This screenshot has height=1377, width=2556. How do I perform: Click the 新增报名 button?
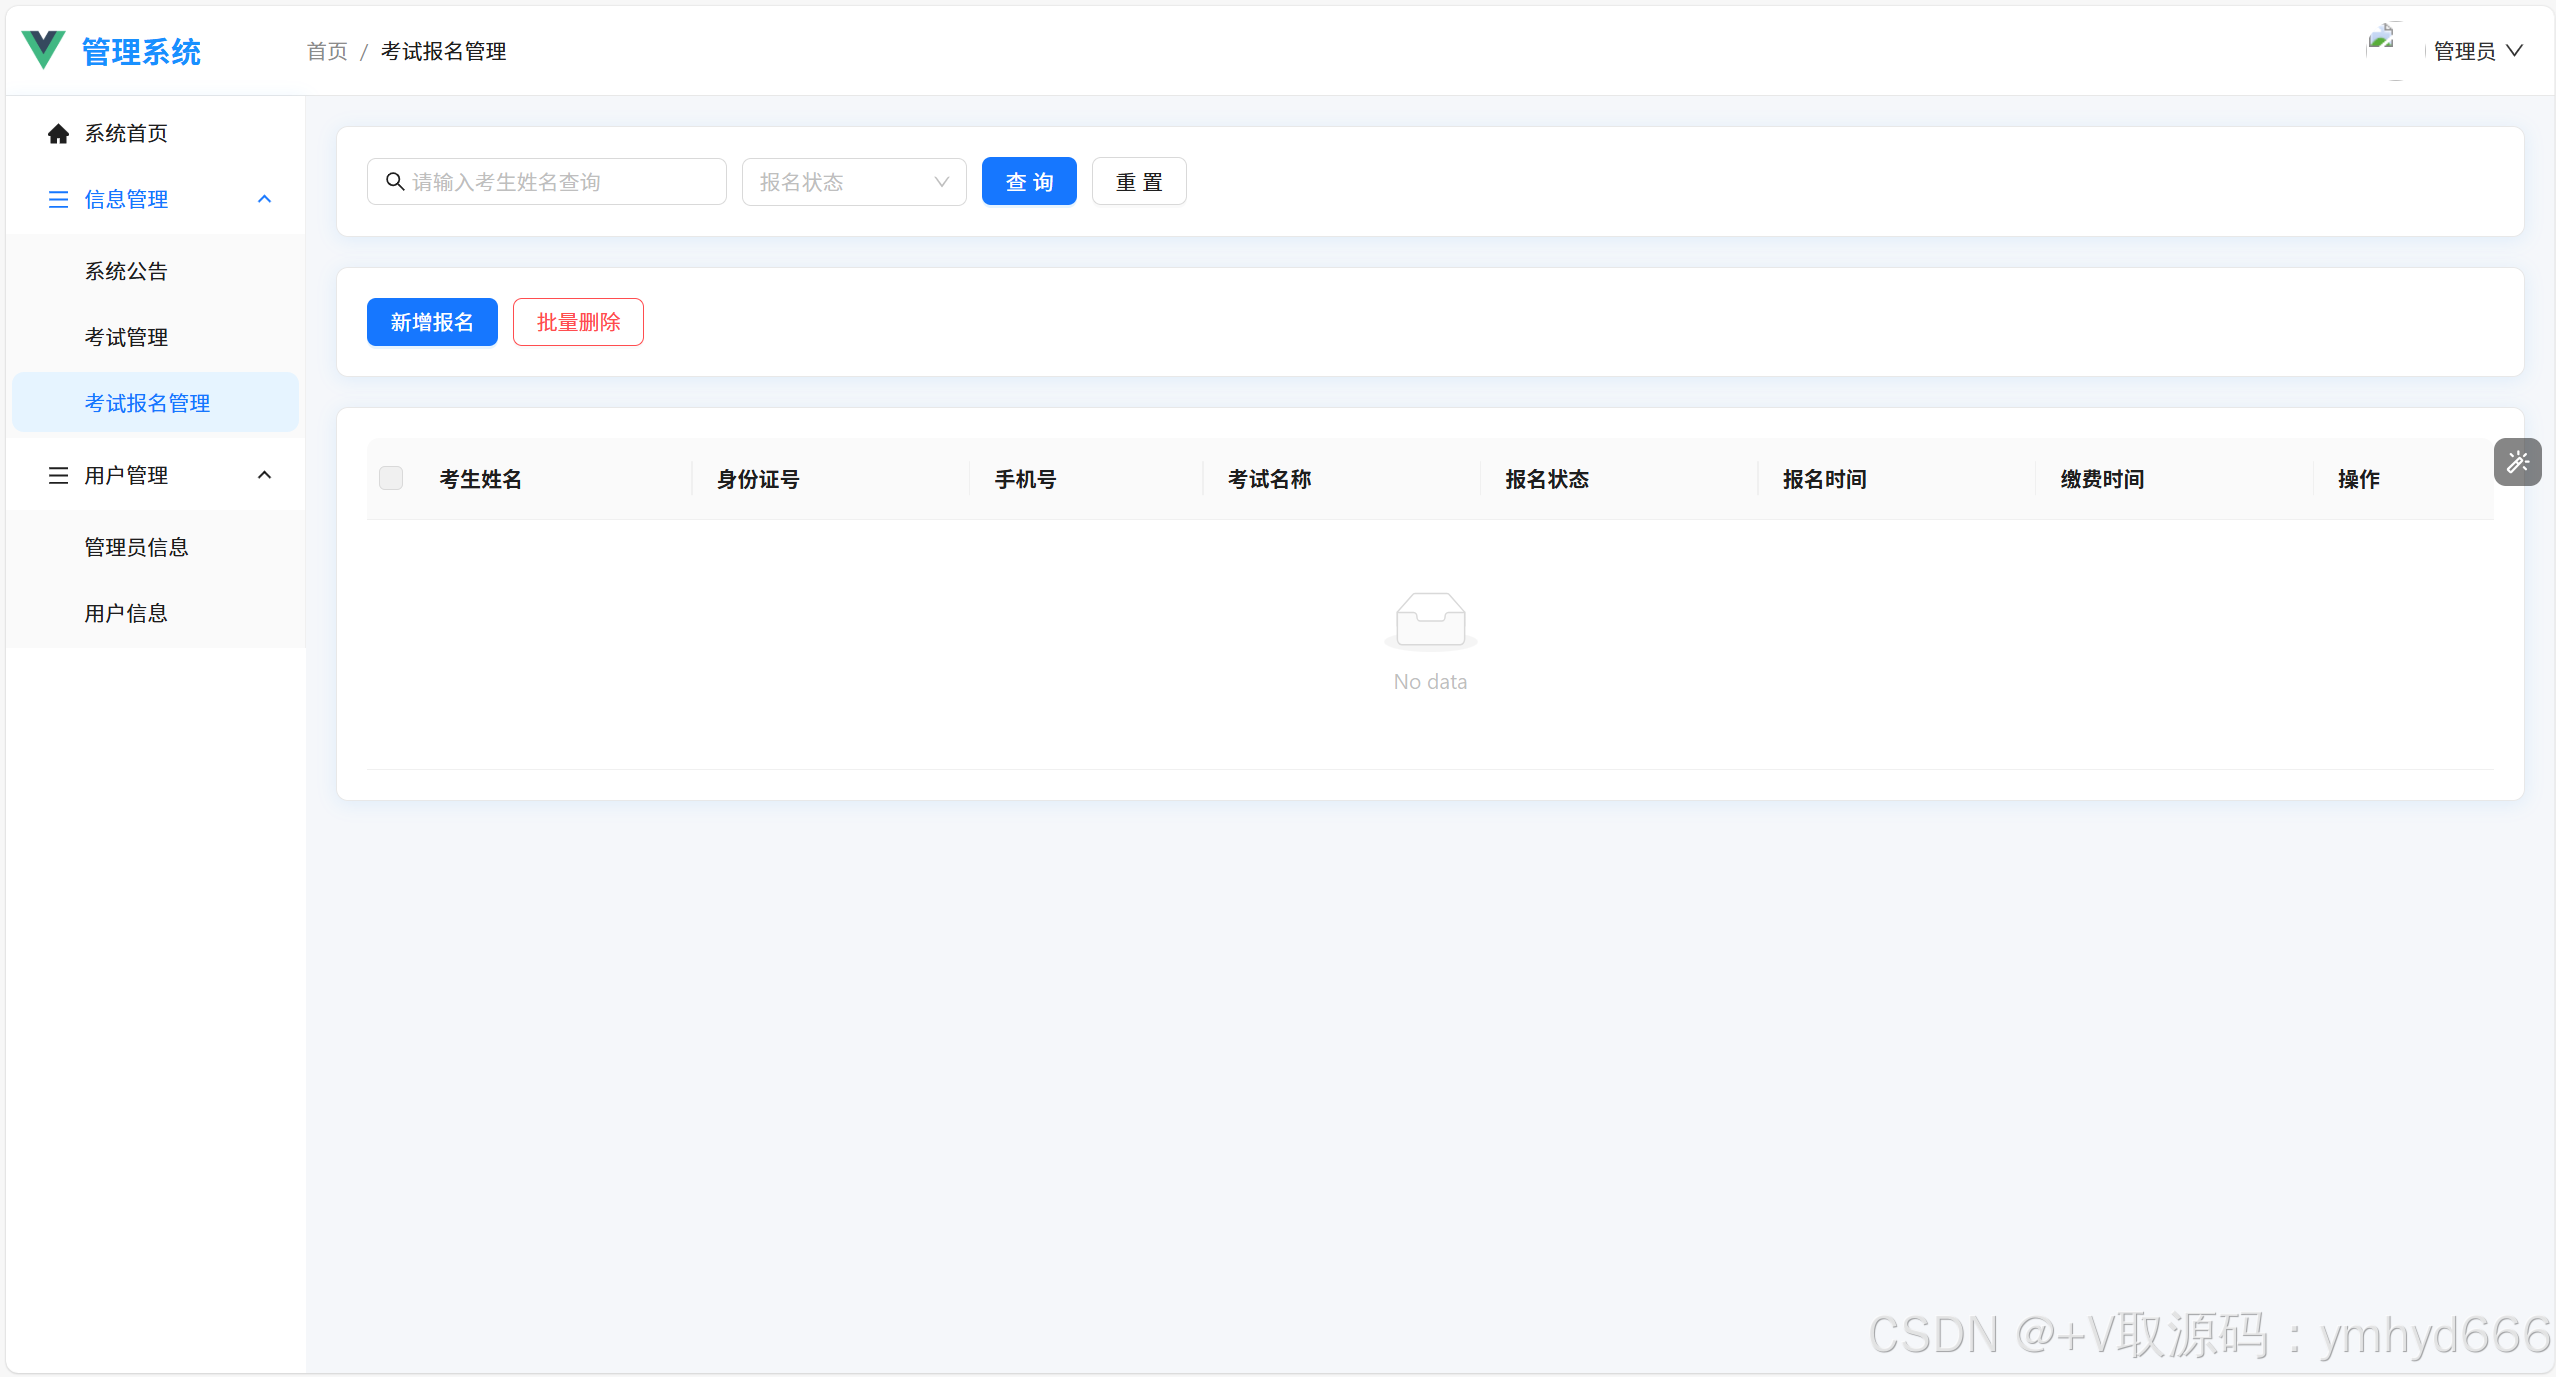[432, 322]
